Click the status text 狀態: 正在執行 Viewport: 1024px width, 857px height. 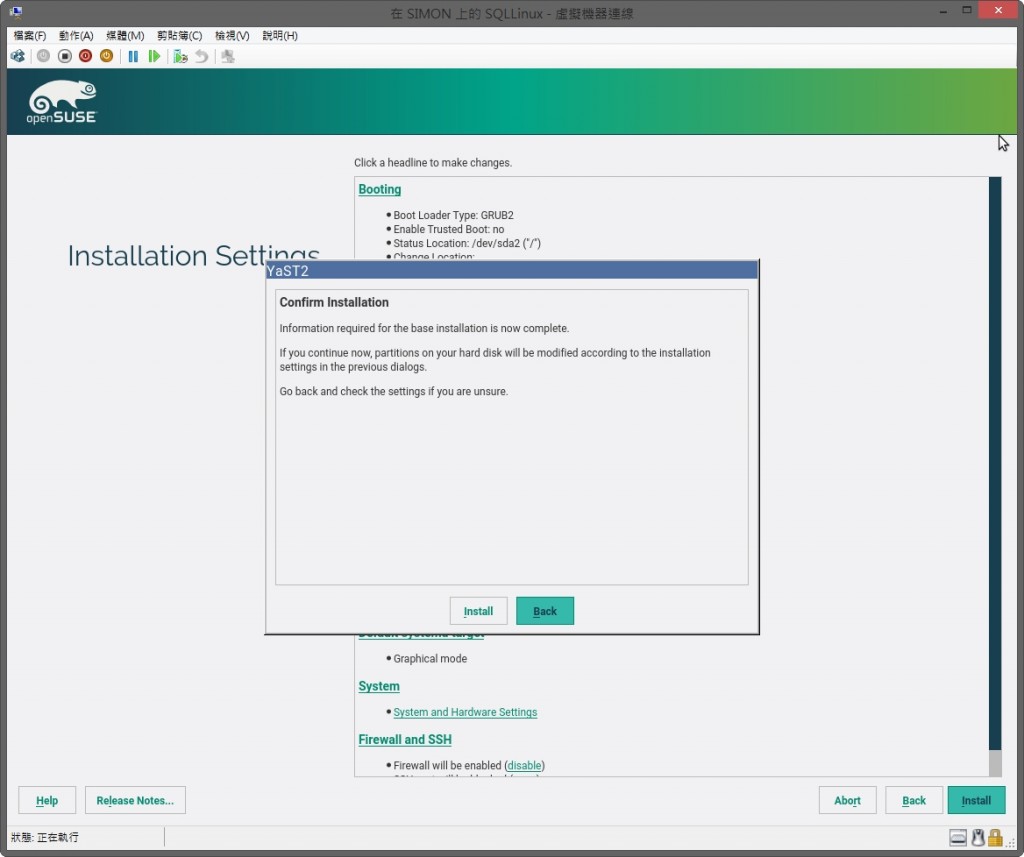pyautogui.click(x=44, y=837)
